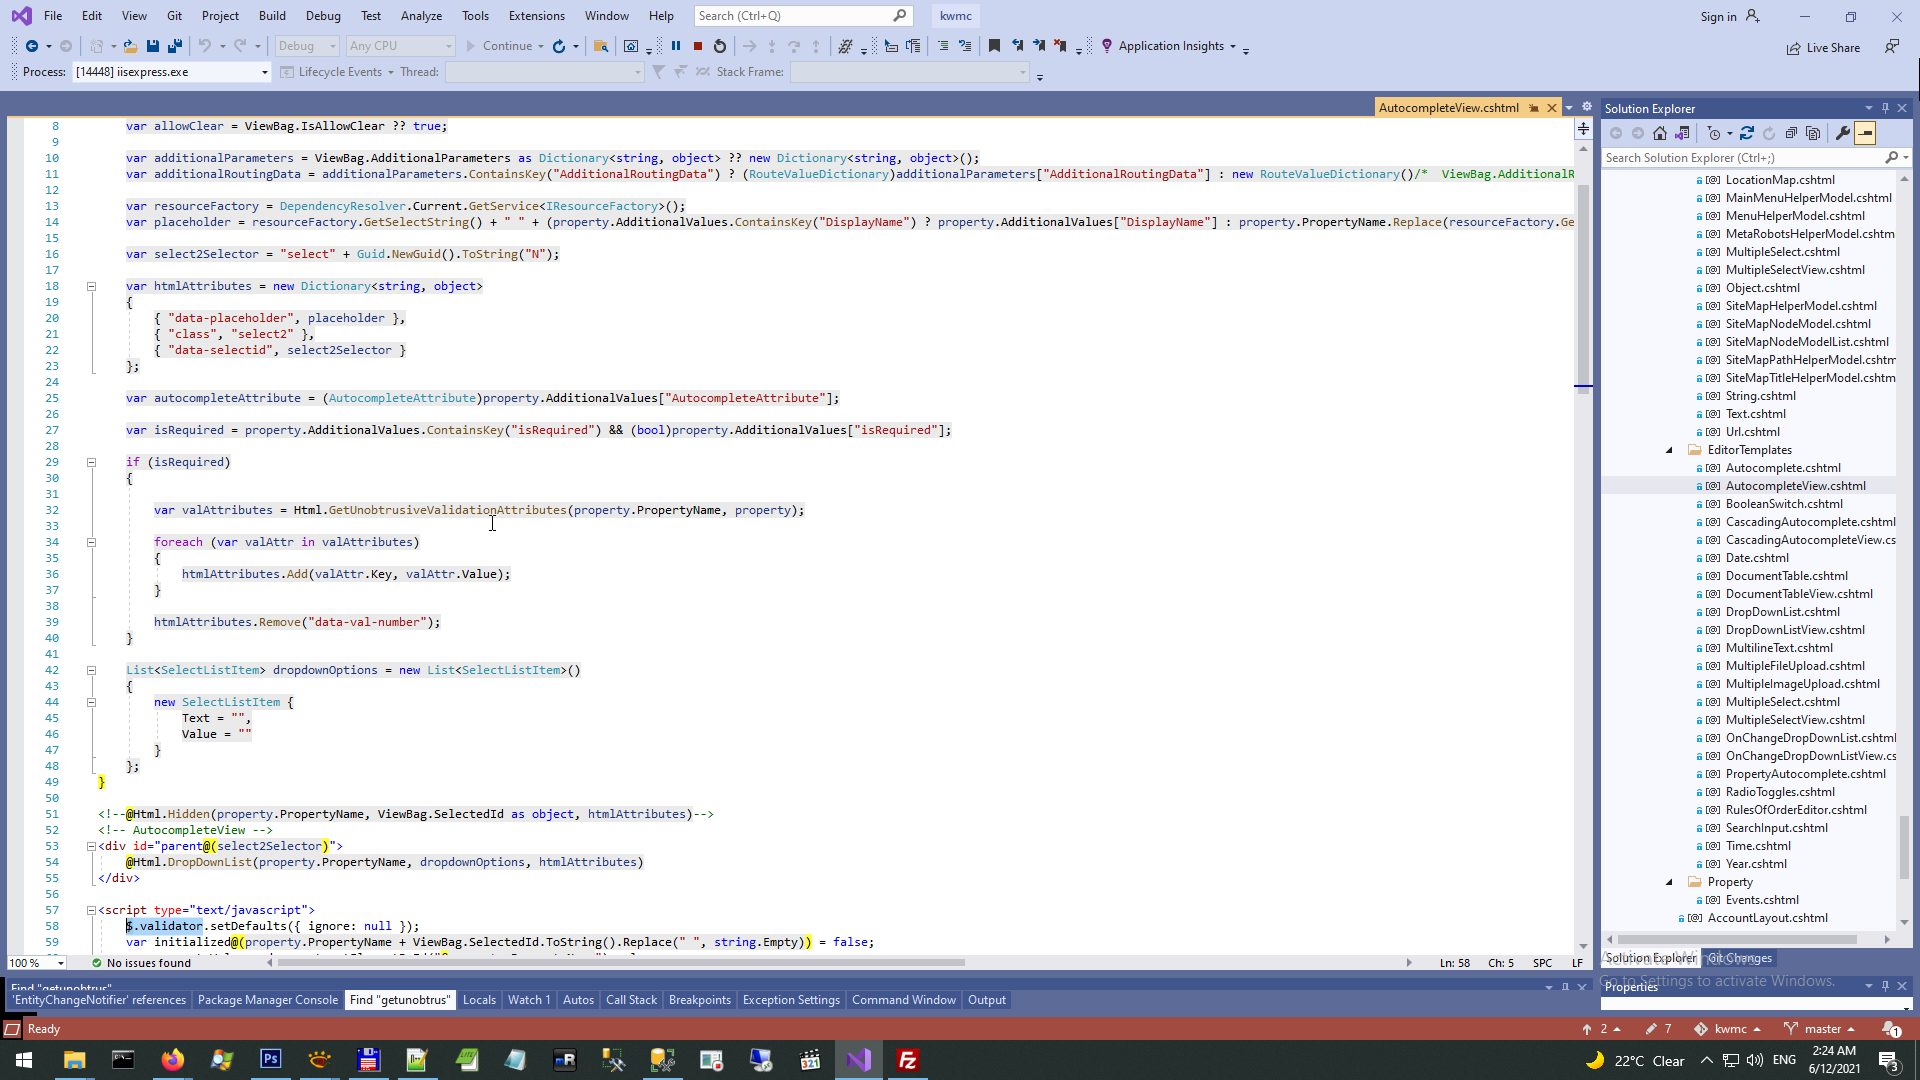Open the Debug menu
This screenshot has width=1920, height=1080.
pos(323,15)
